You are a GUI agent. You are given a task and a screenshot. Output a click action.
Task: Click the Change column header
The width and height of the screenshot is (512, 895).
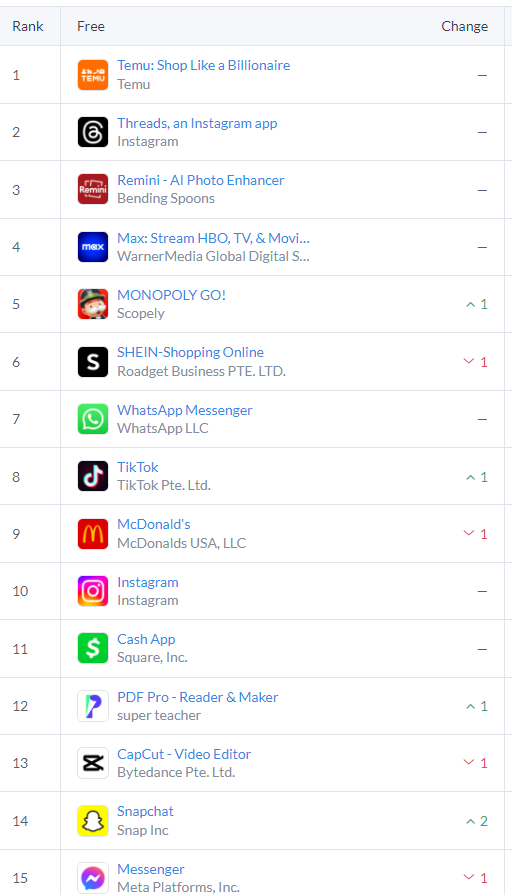coord(465,26)
